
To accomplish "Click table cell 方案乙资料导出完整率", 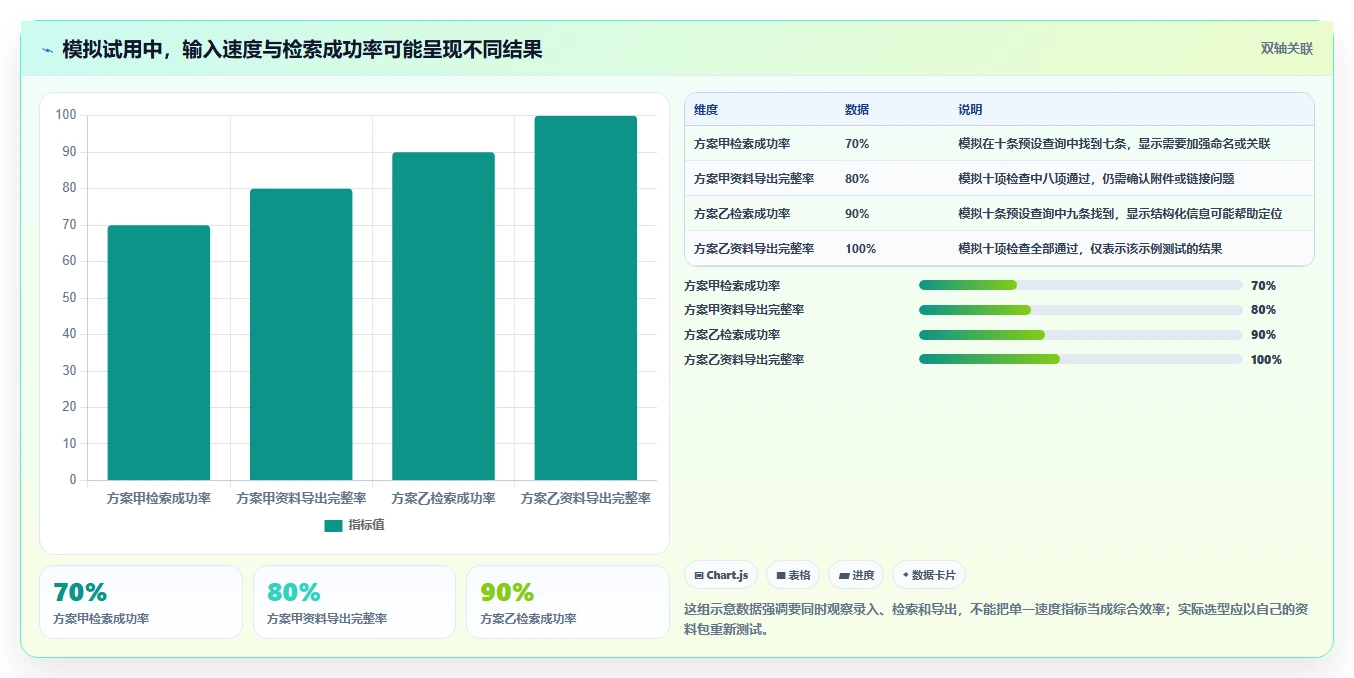I will point(754,249).
